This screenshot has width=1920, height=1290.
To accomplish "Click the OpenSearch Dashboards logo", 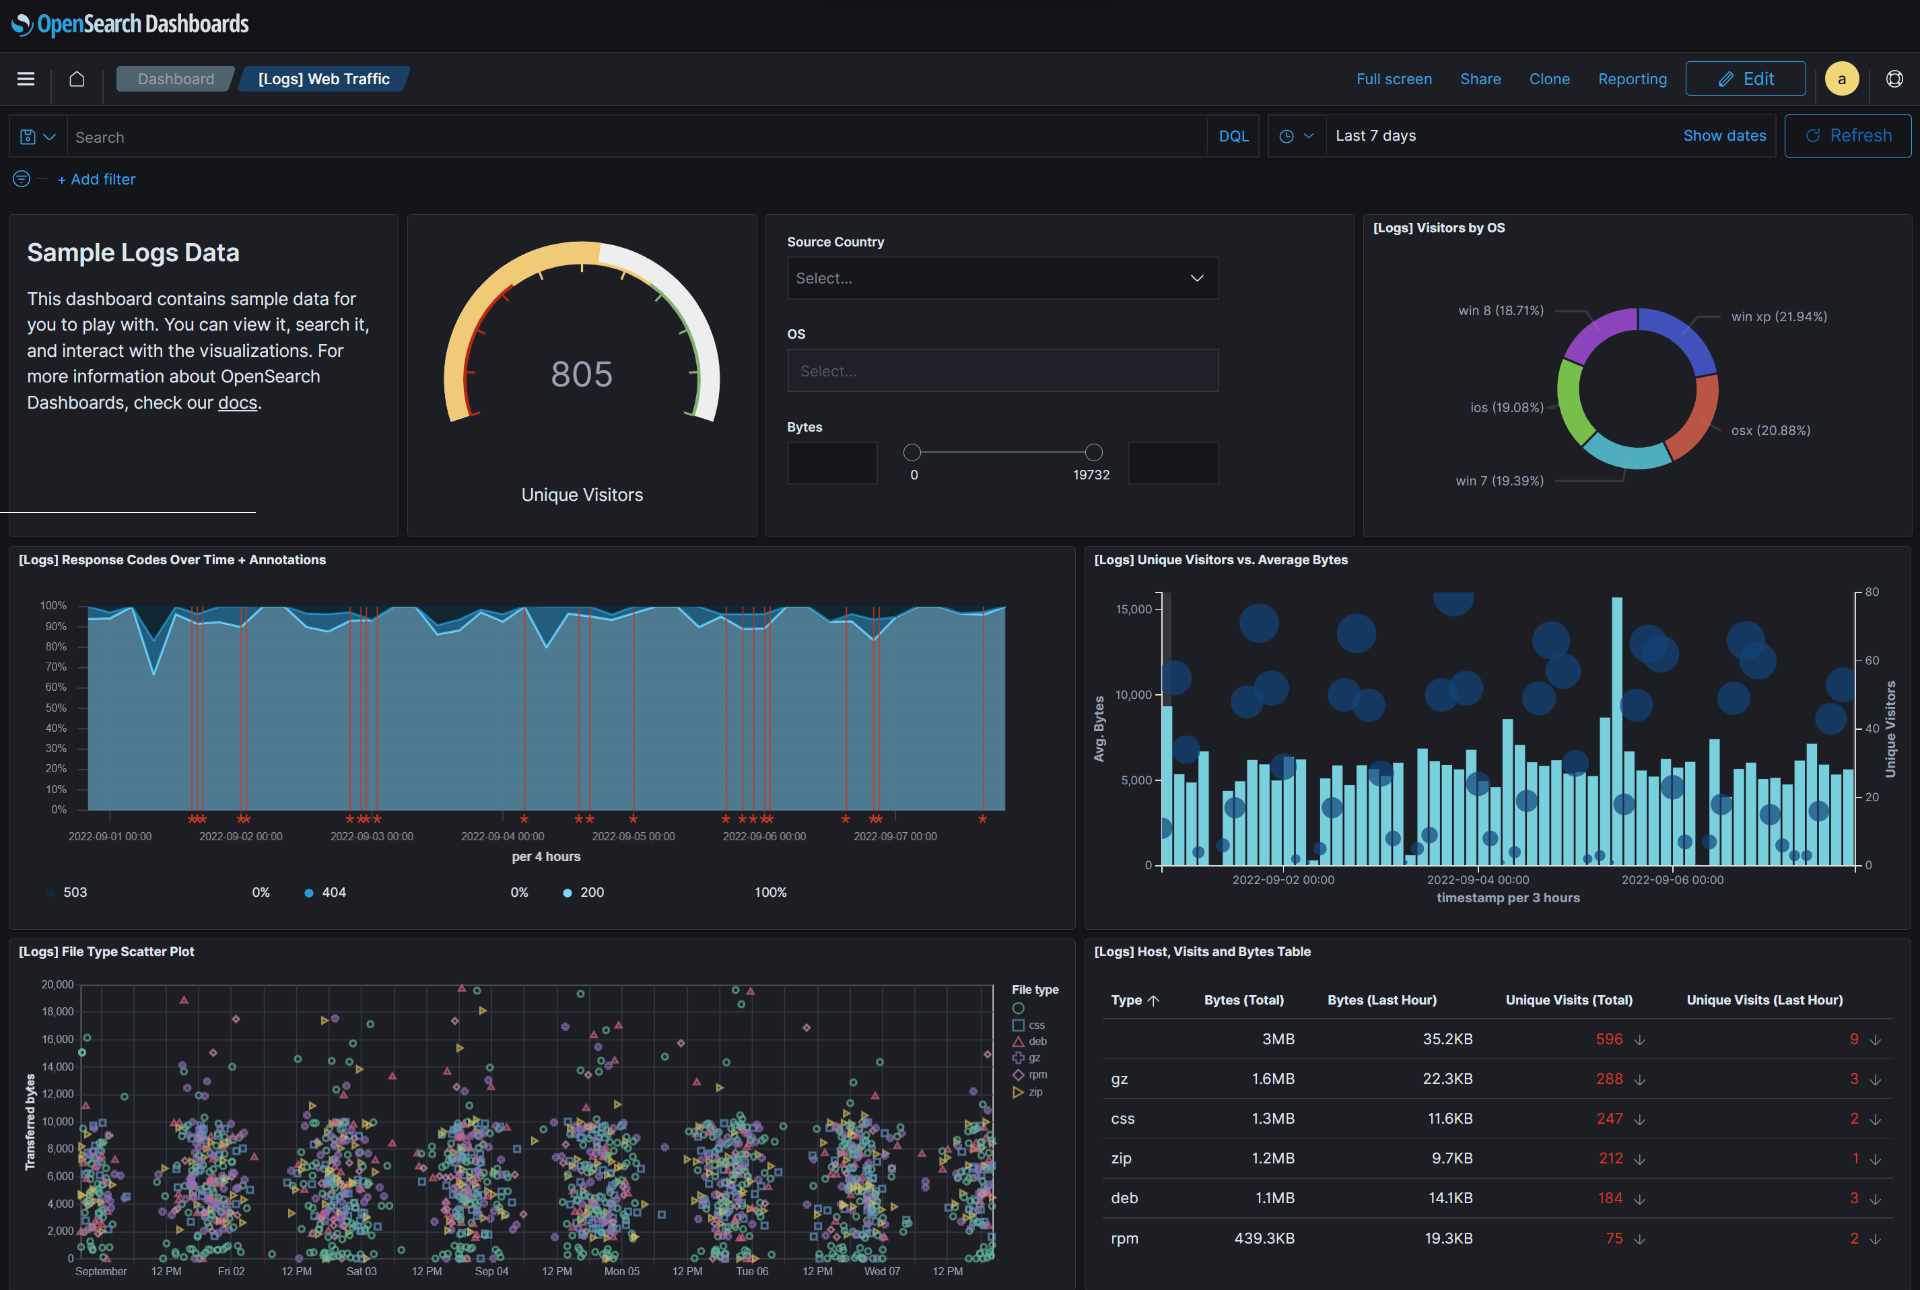I will pos(128,23).
